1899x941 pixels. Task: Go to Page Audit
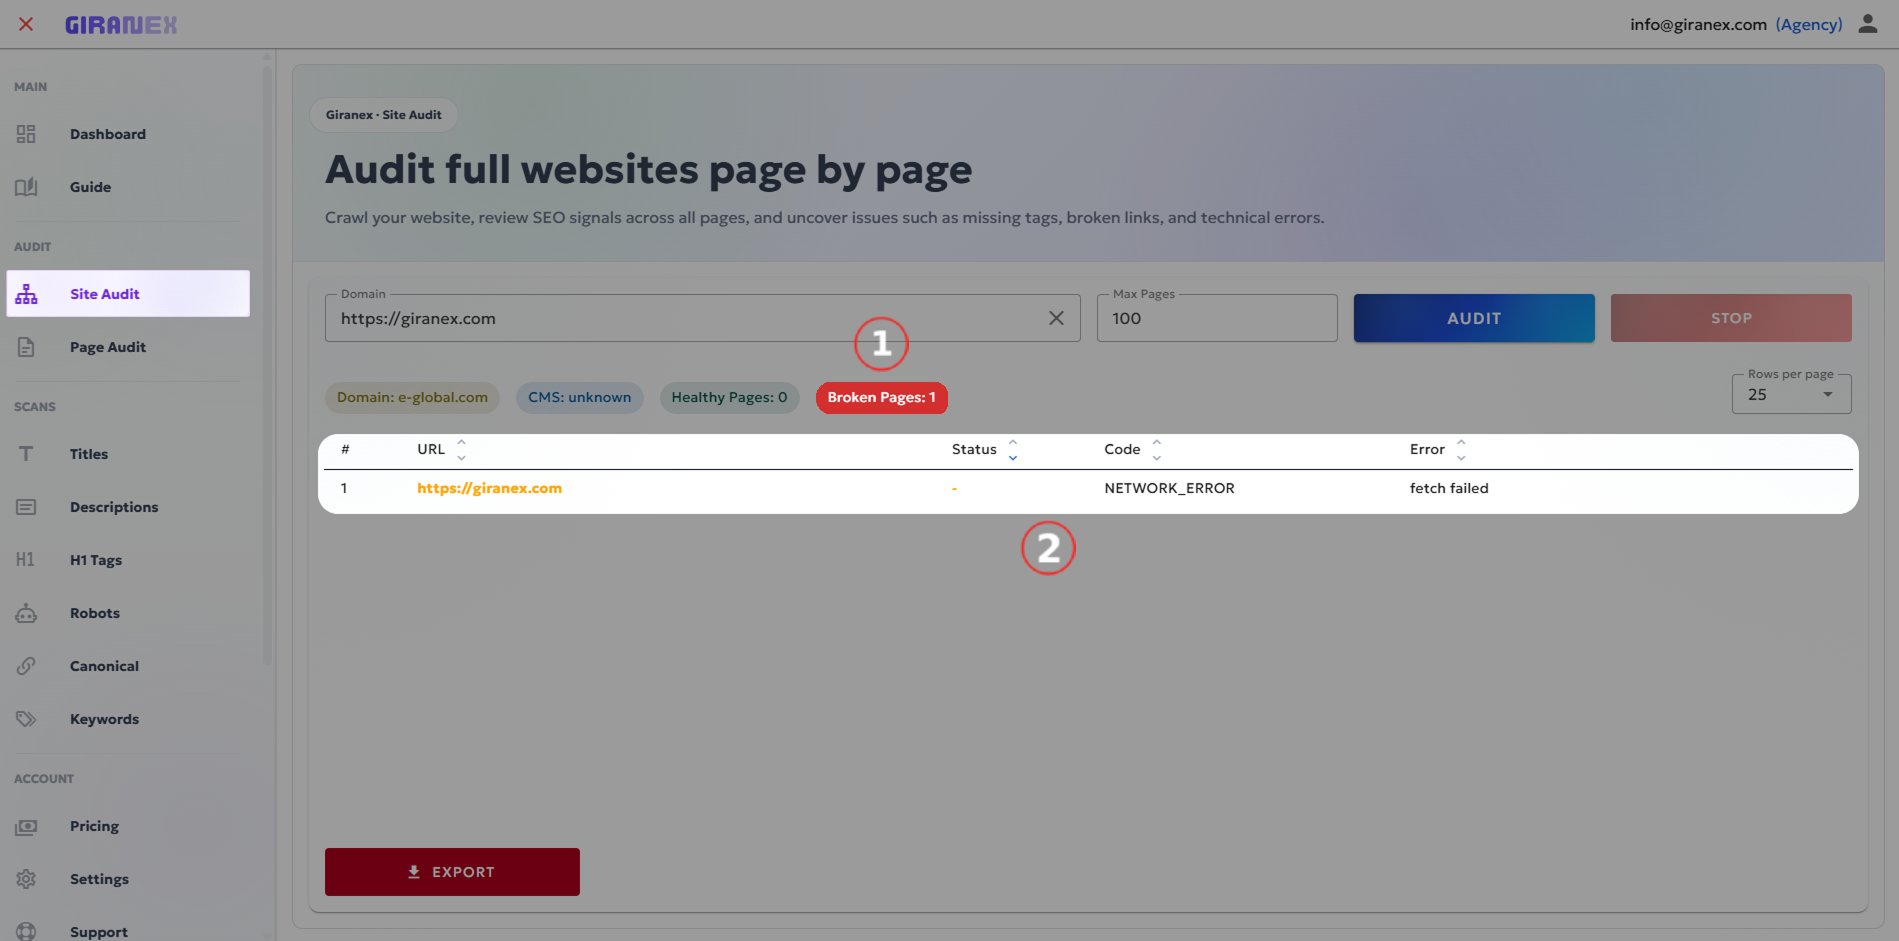[x=128, y=347]
